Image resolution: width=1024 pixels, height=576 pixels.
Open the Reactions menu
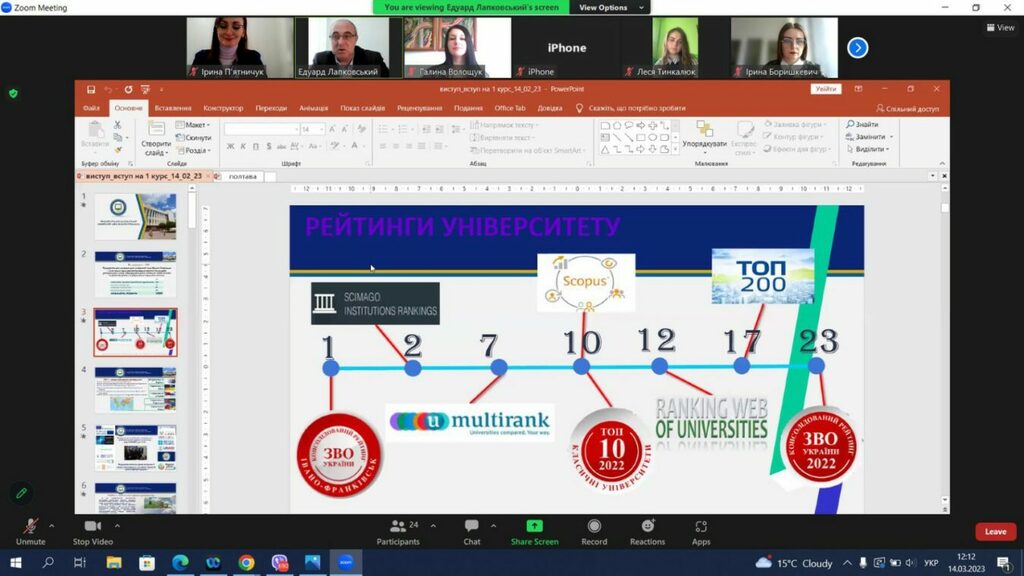pyautogui.click(x=647, y=530)
